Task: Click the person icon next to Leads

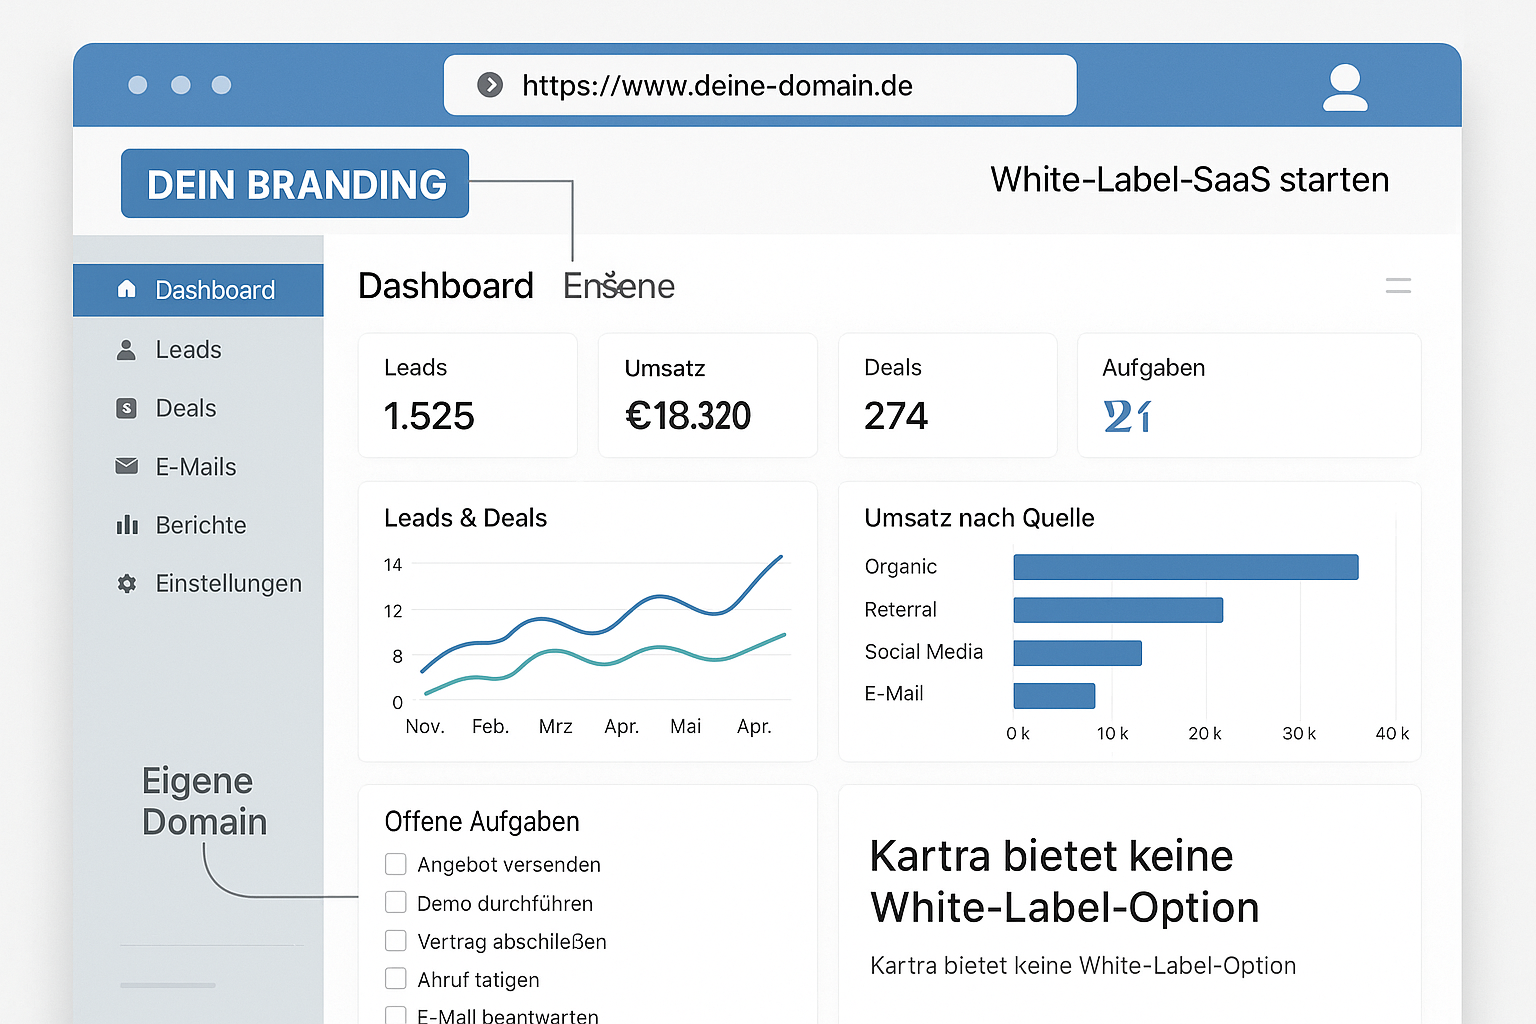Action: coord(126,350)
